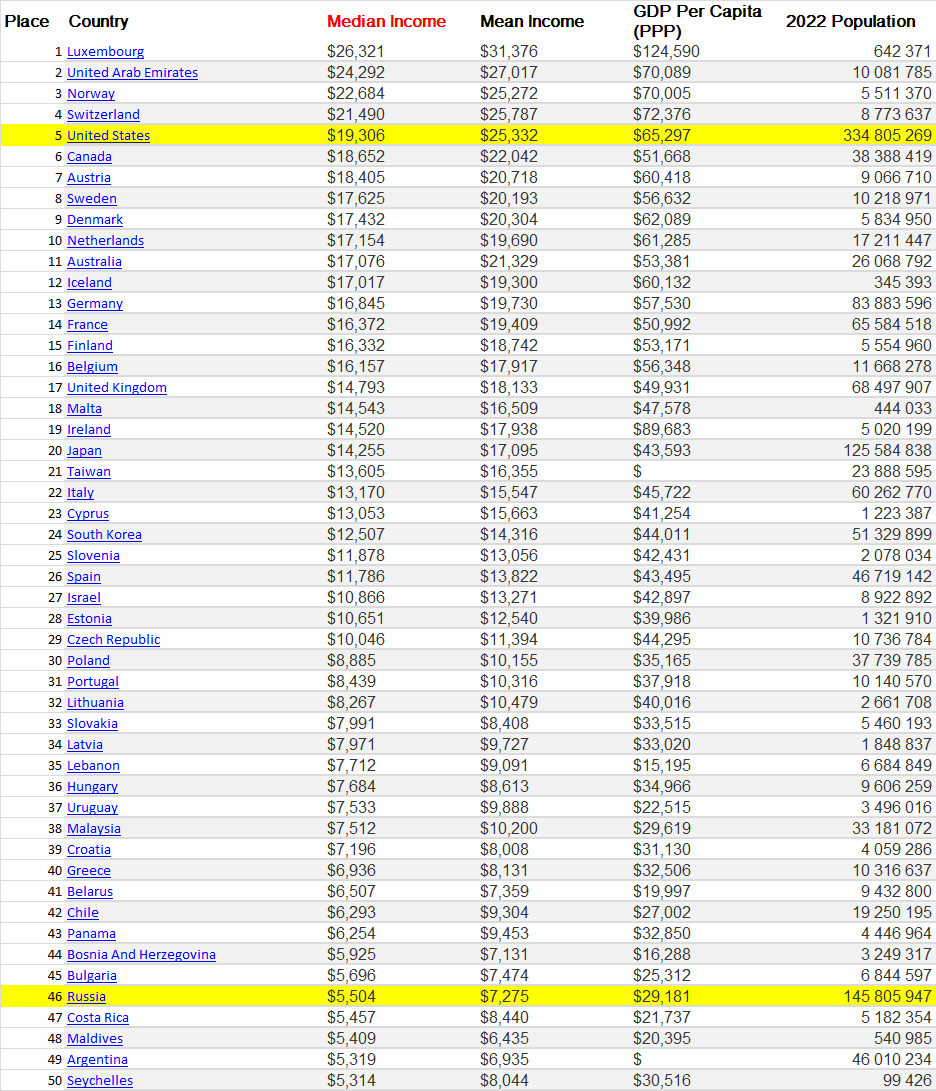Open the highlighted United States link
This screenshot has height=1091, width=936.
click(108, 136)
